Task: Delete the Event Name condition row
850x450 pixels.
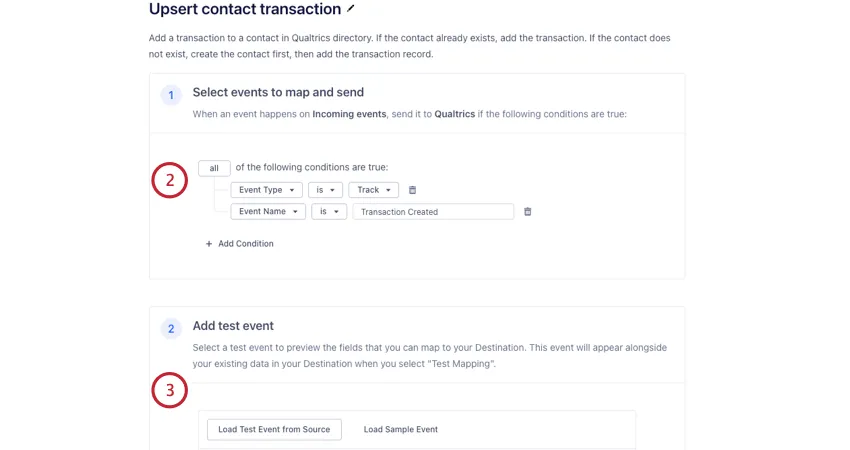Action: (x=528, y=212)
